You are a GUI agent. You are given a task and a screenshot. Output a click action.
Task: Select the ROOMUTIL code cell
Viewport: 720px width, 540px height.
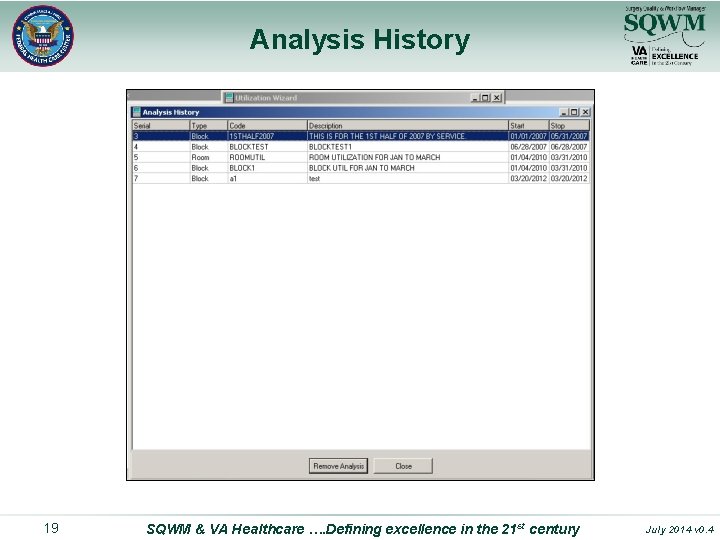coord(267,157)
